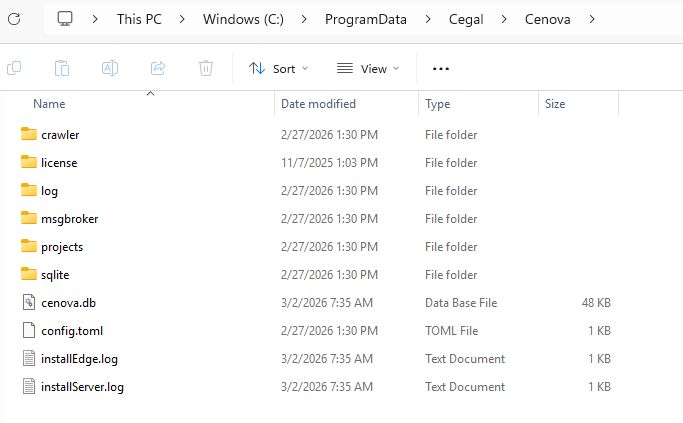The width and height of the screenshot is (683, 423).
Task: Click the TOML File type cell
Action: tap(451, 331)
